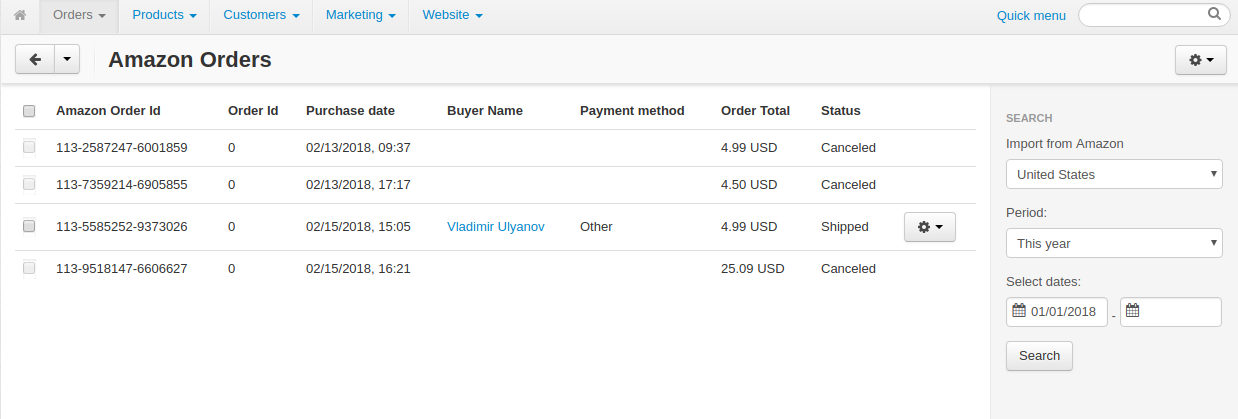Click the back arrow button
Screen dimensions: 1238x419
coord(35,59)
